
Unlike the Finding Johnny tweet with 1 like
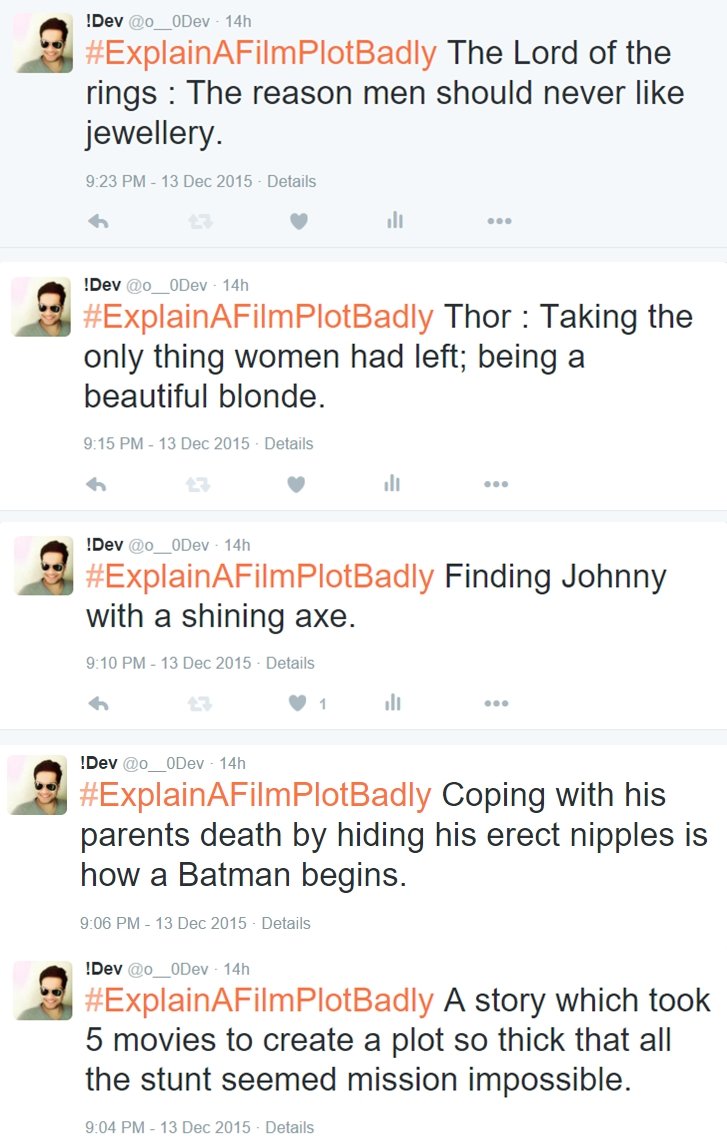pyautogui.click(x=298, y=704)
